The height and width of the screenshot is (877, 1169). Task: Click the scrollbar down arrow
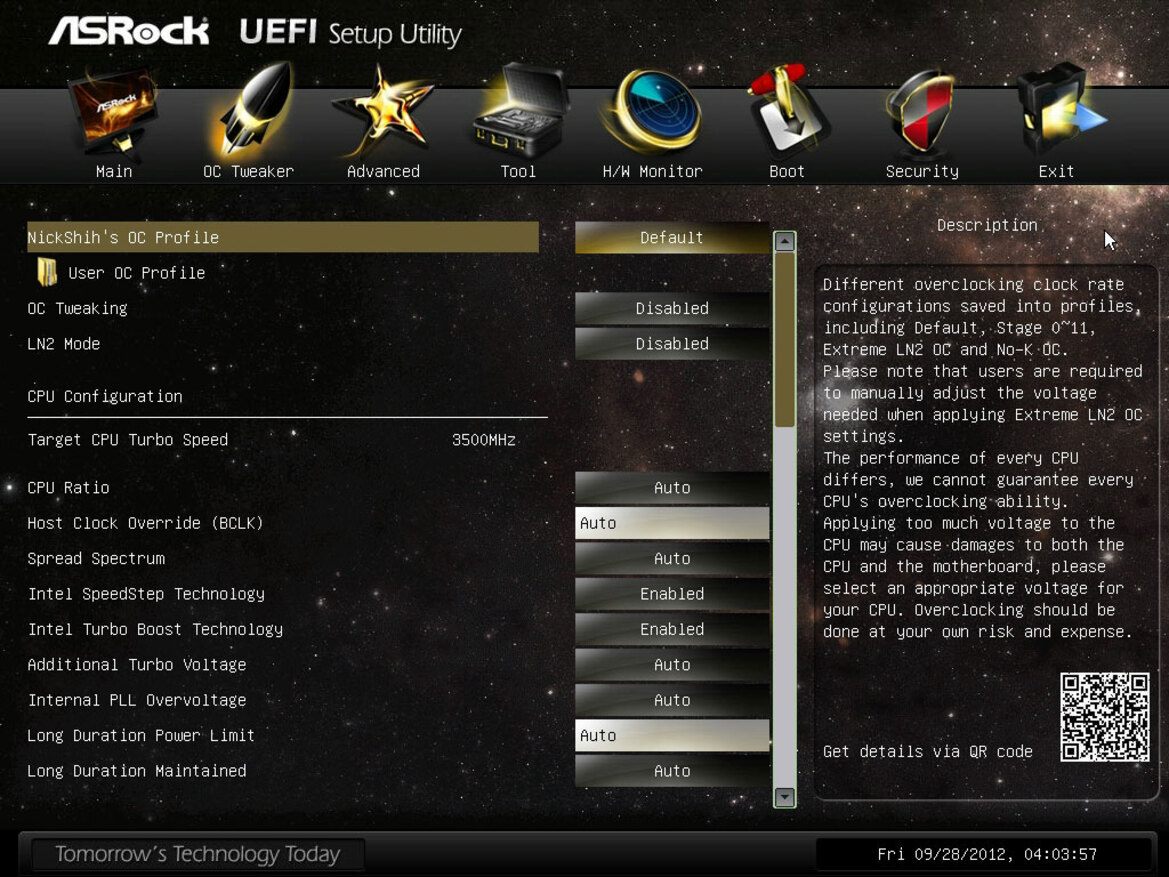784,796
